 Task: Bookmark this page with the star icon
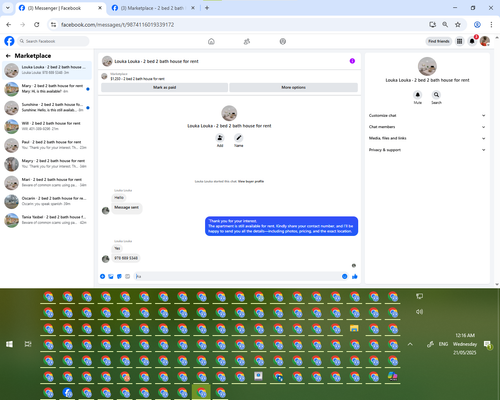pyautogui.click(x=458, y=25)
